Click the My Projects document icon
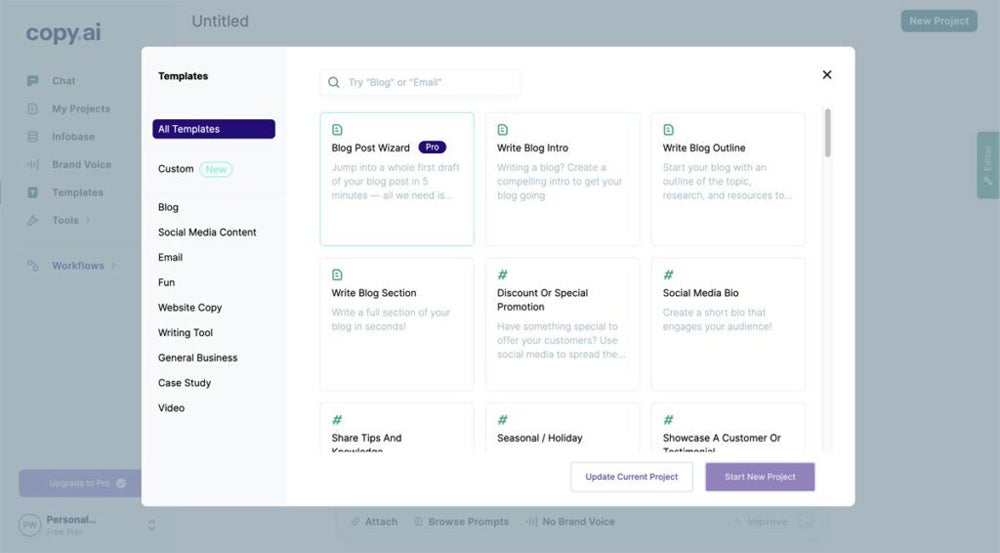This screenshot has height=553, width=1000. [33, 109]
